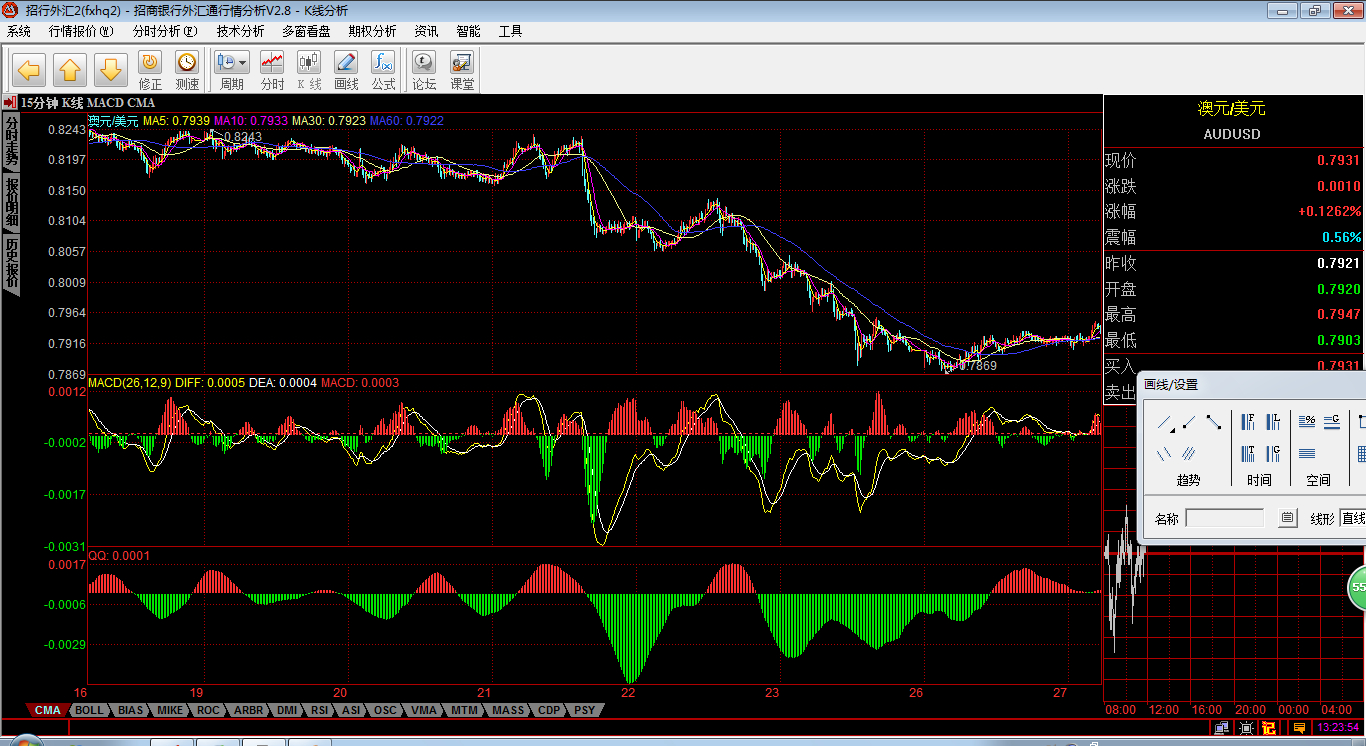Screen dimensions: 1366x746
Task: Select the RSI indicator tab
Action: click(319, 710)
